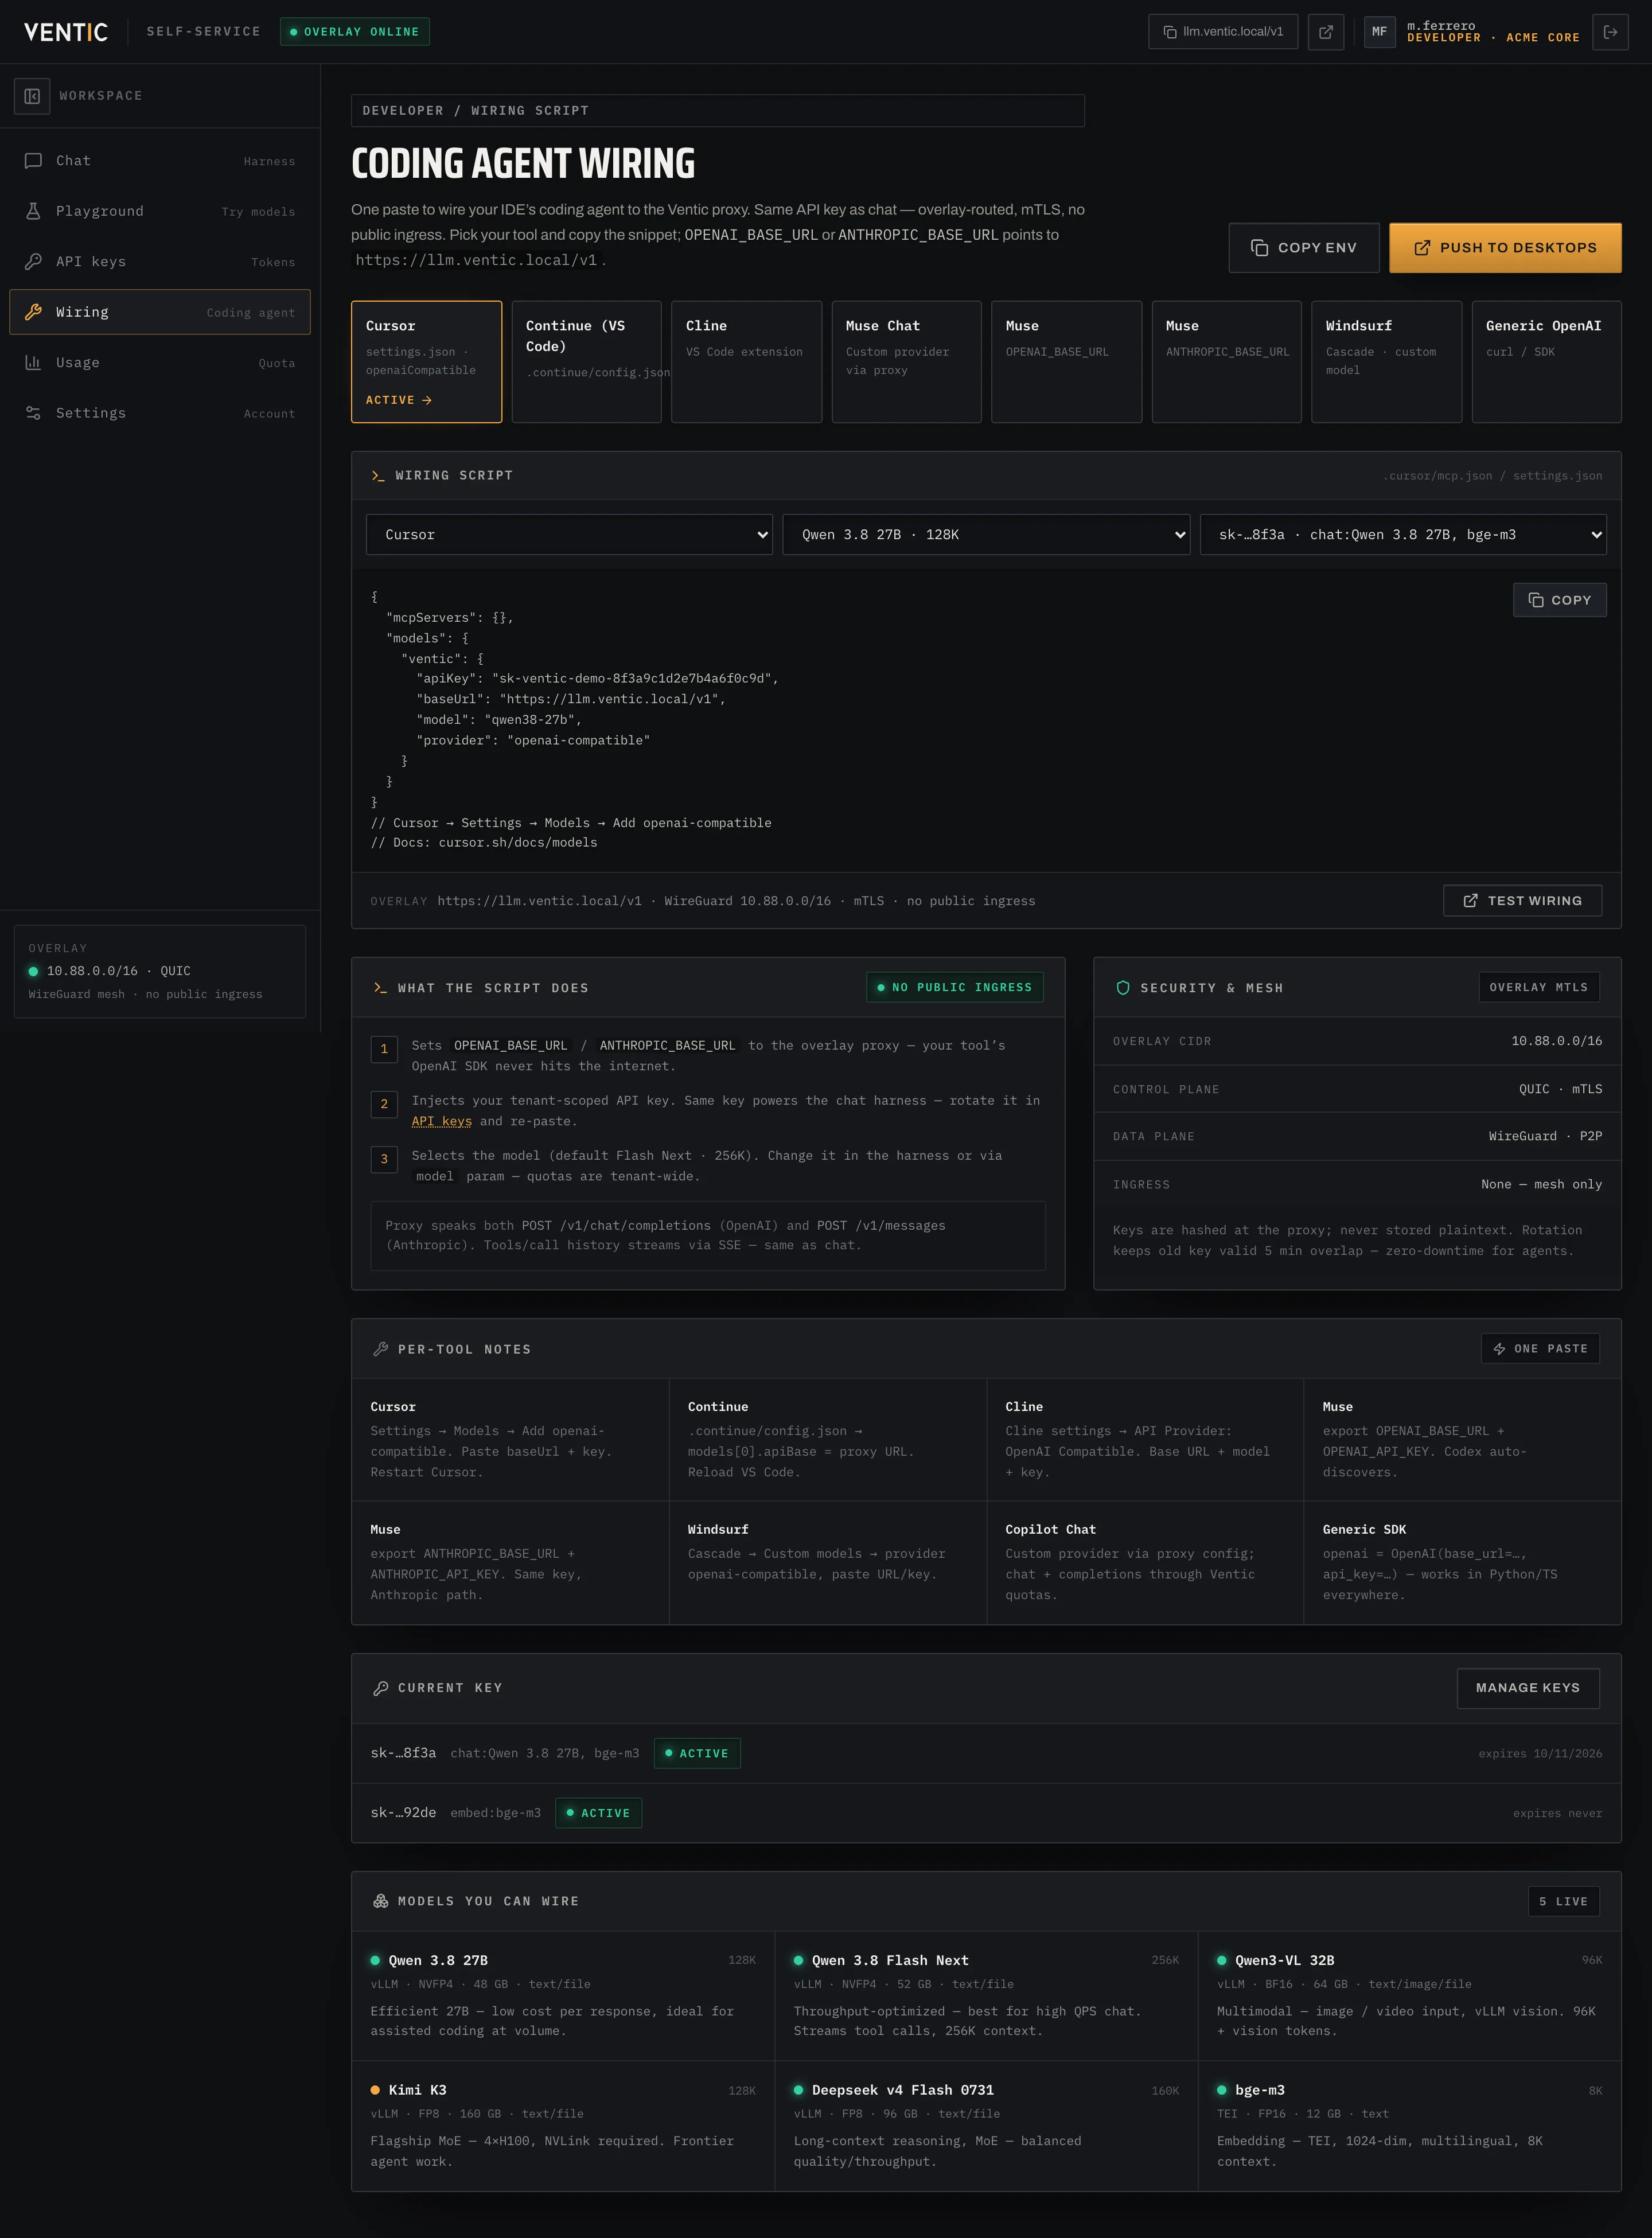Image resolution: width=1652 pixels, height=2238 pixels.
Task: Select the Continue (VS Code) card
Action: (587, 362)
